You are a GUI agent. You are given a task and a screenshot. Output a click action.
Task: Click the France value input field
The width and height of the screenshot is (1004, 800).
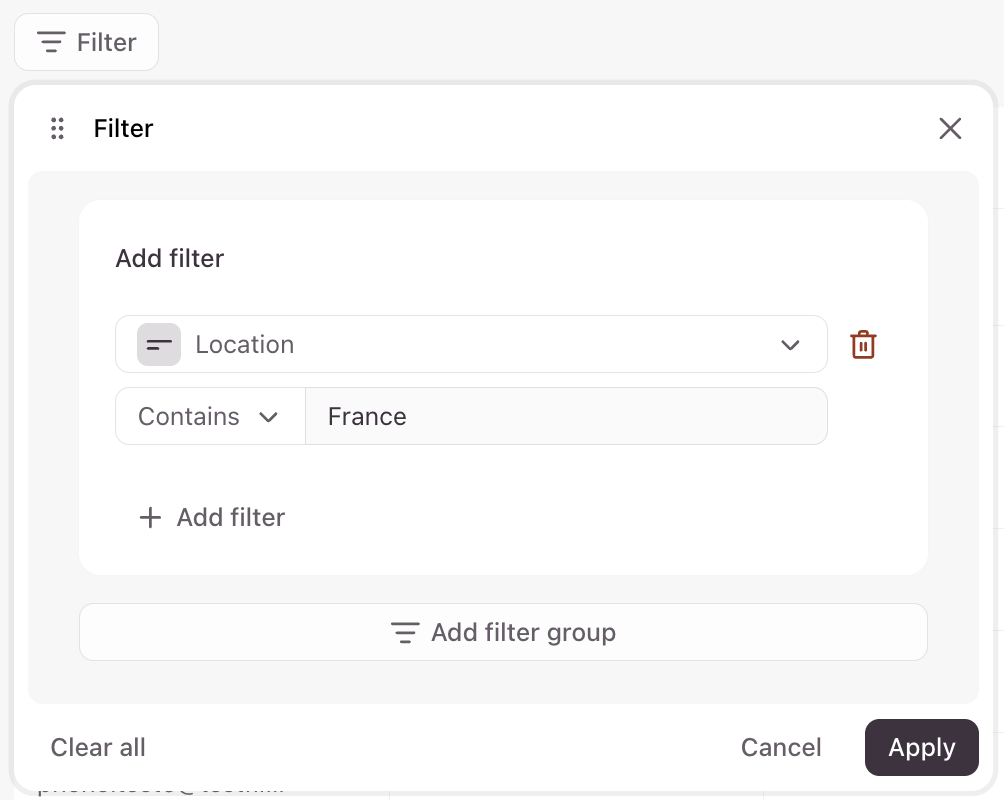[x=565, y=416]
